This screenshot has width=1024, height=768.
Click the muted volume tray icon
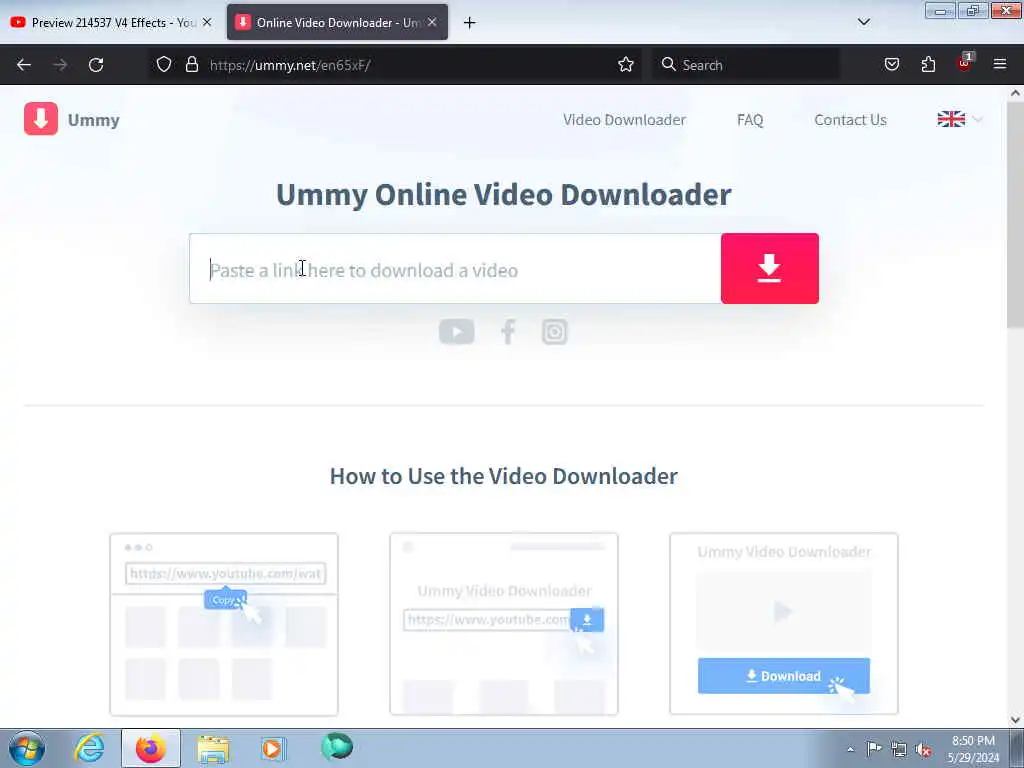923,749
